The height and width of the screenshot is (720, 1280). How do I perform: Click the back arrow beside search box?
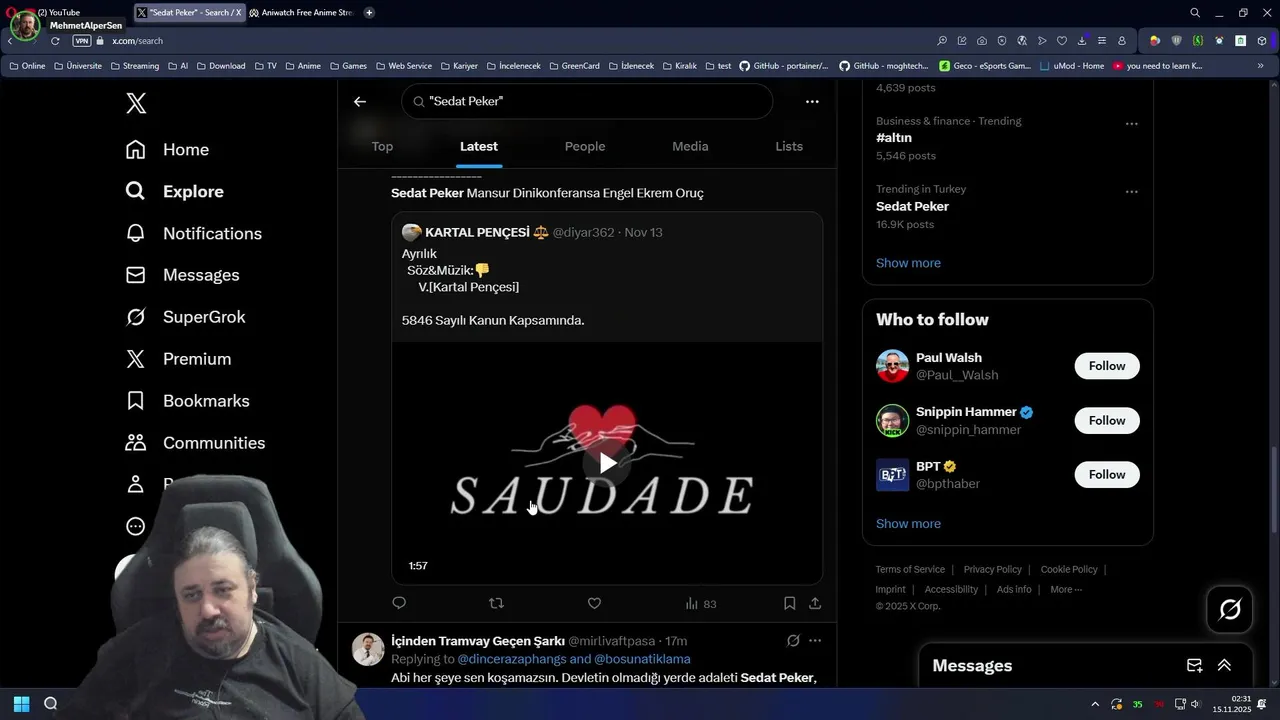360,101
